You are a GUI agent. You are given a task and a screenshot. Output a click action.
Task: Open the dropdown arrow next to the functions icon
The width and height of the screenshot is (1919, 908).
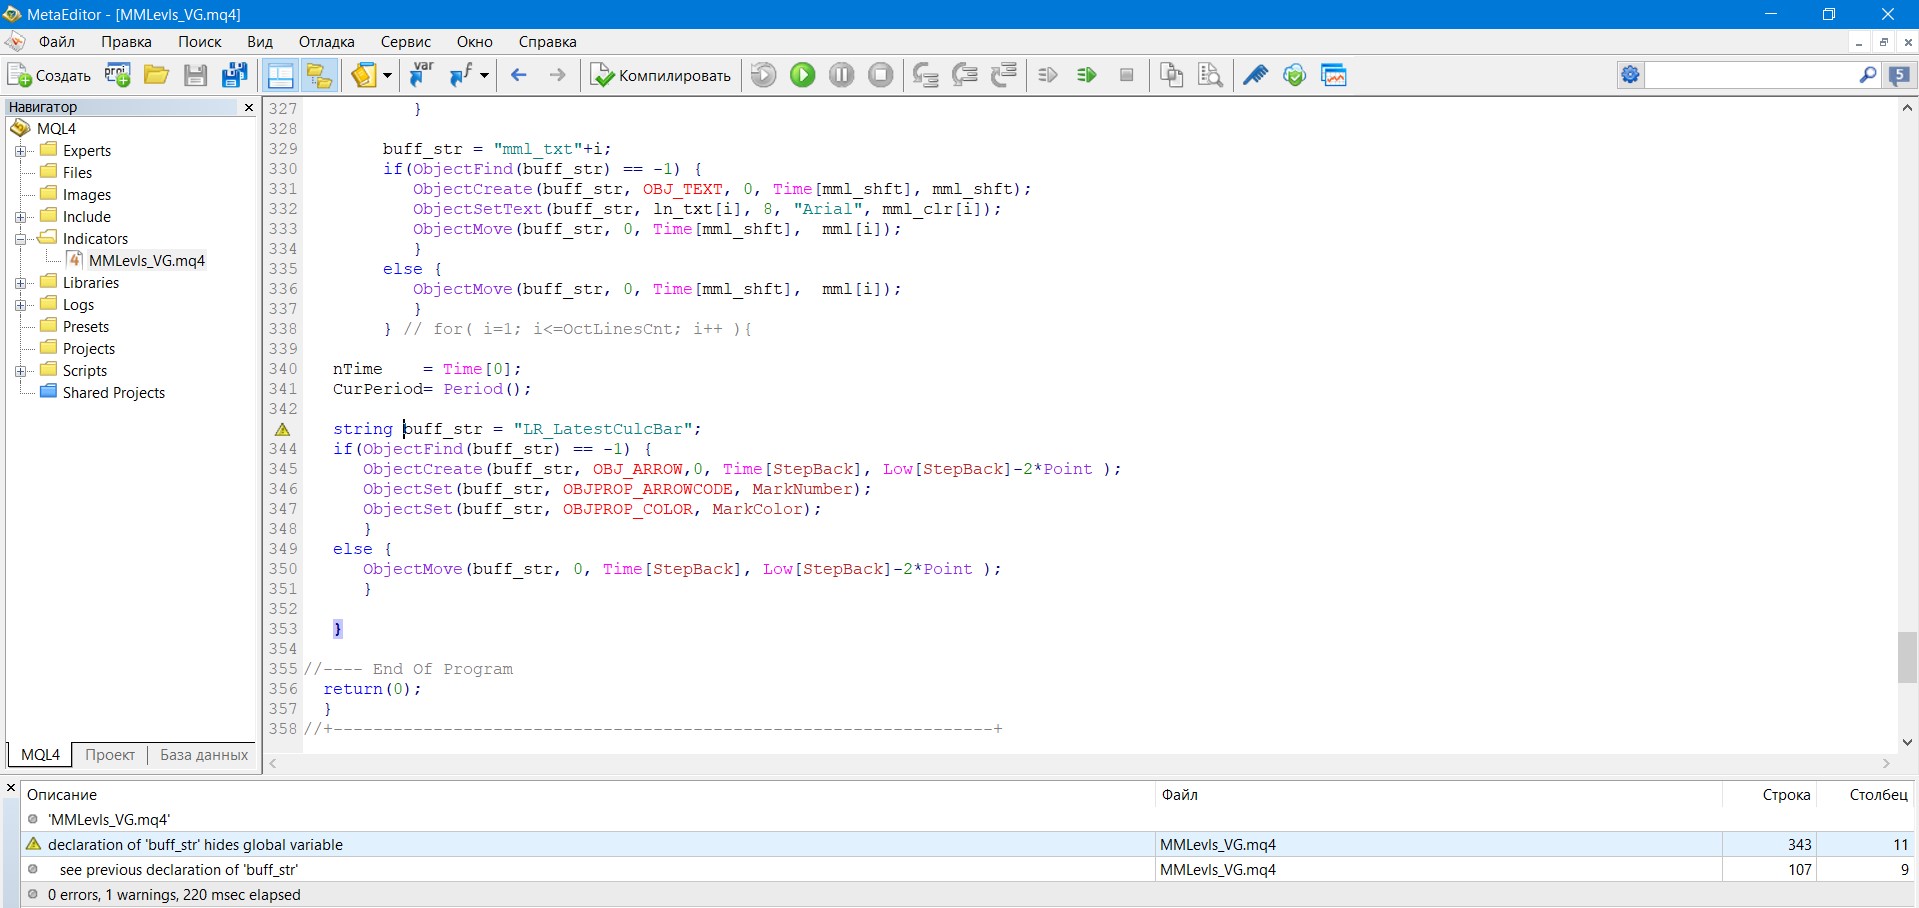click(485, 75)
